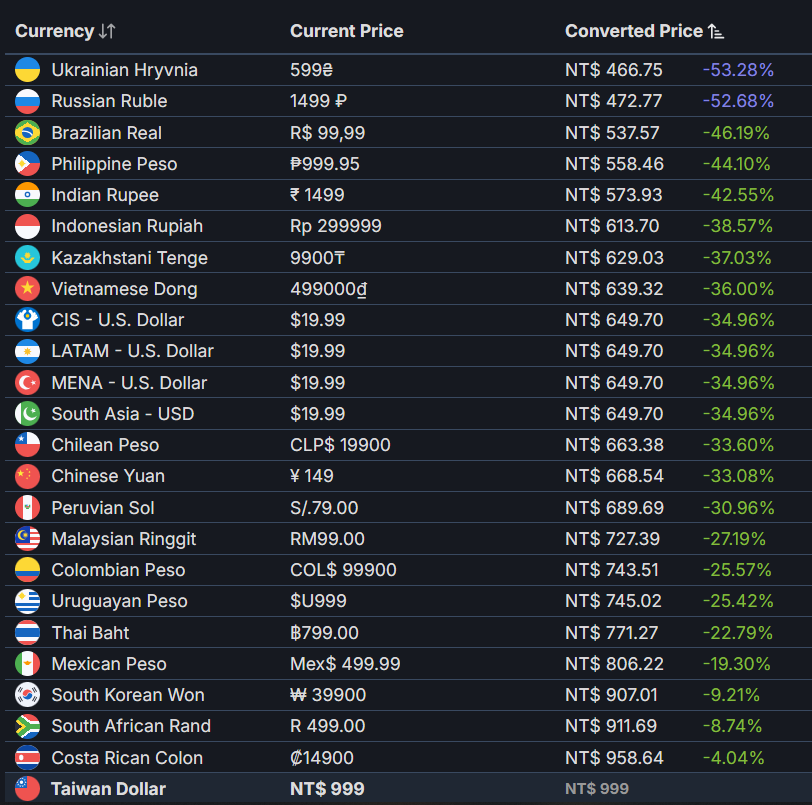Click Mexican Peso converted price NT$ 806.22

point(614,664)
